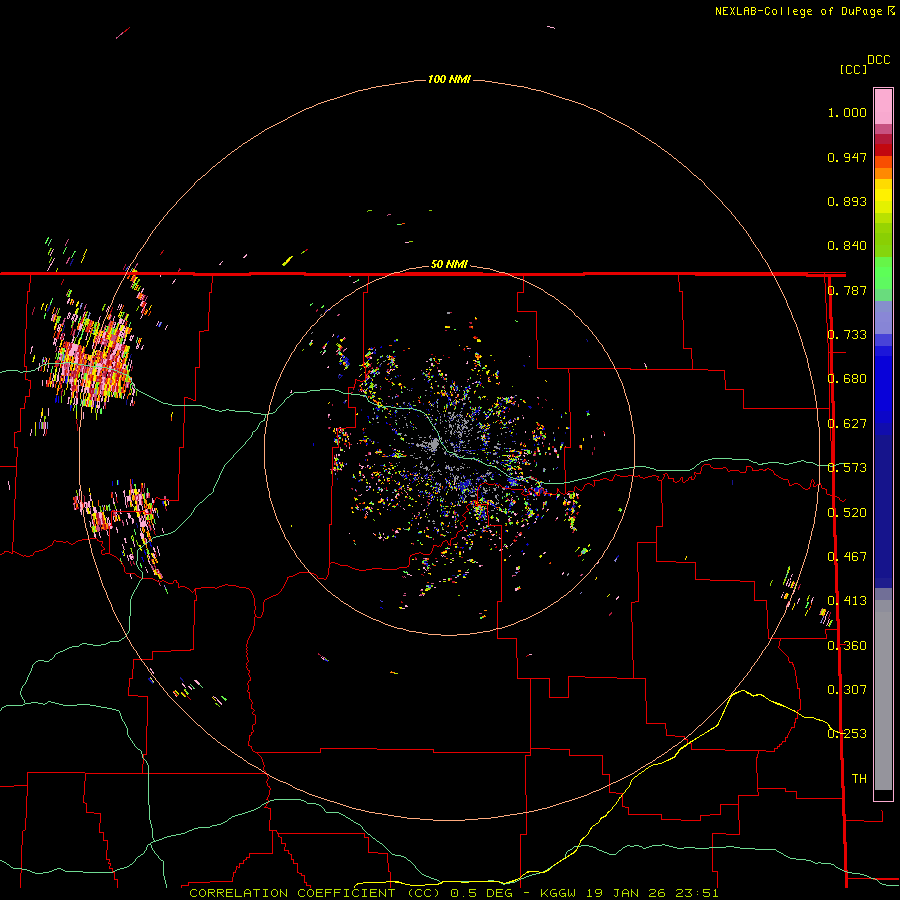Click the 0.253 legend value
The width and height of the screenshot is (900, 900).
847,734
